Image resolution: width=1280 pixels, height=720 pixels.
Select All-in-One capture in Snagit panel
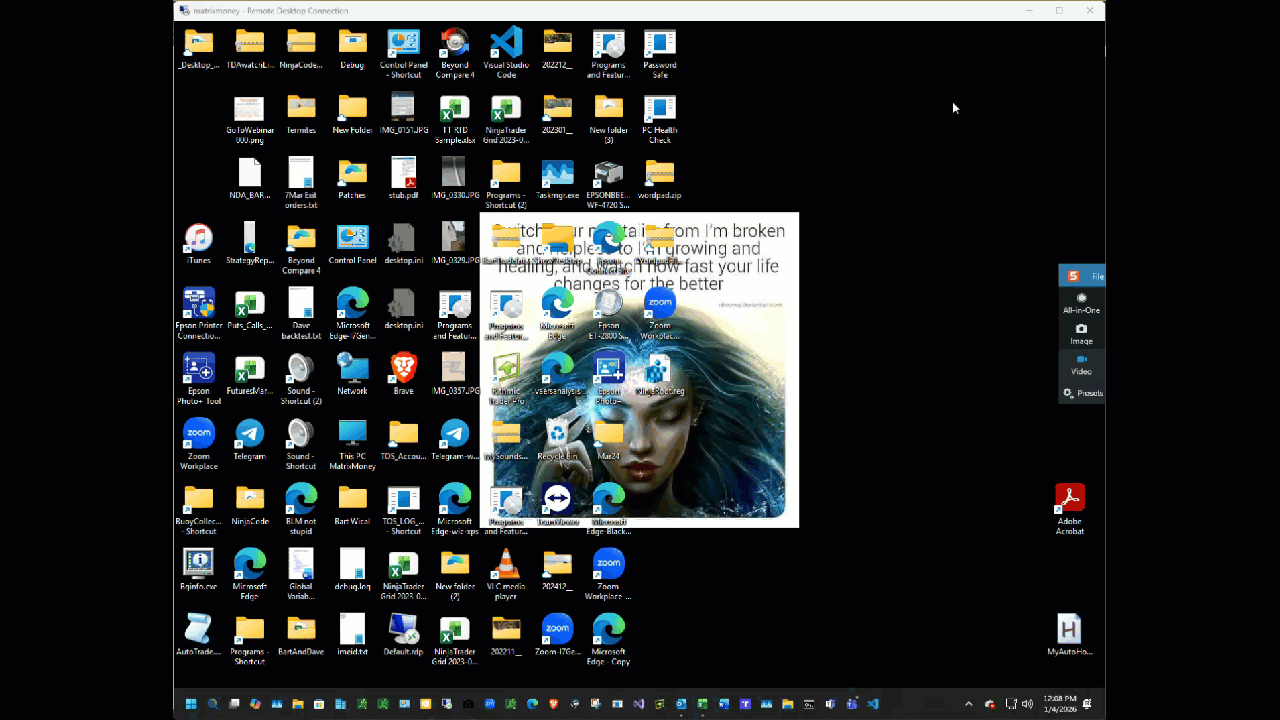click(x=1081, y=303)
